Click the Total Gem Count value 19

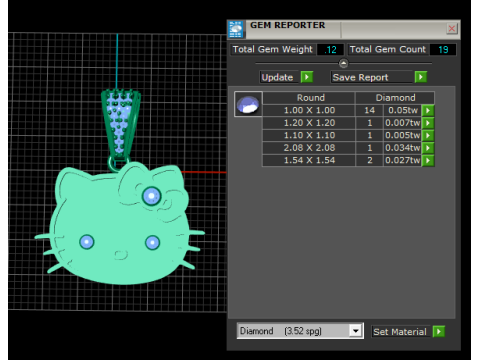[443, 50]
